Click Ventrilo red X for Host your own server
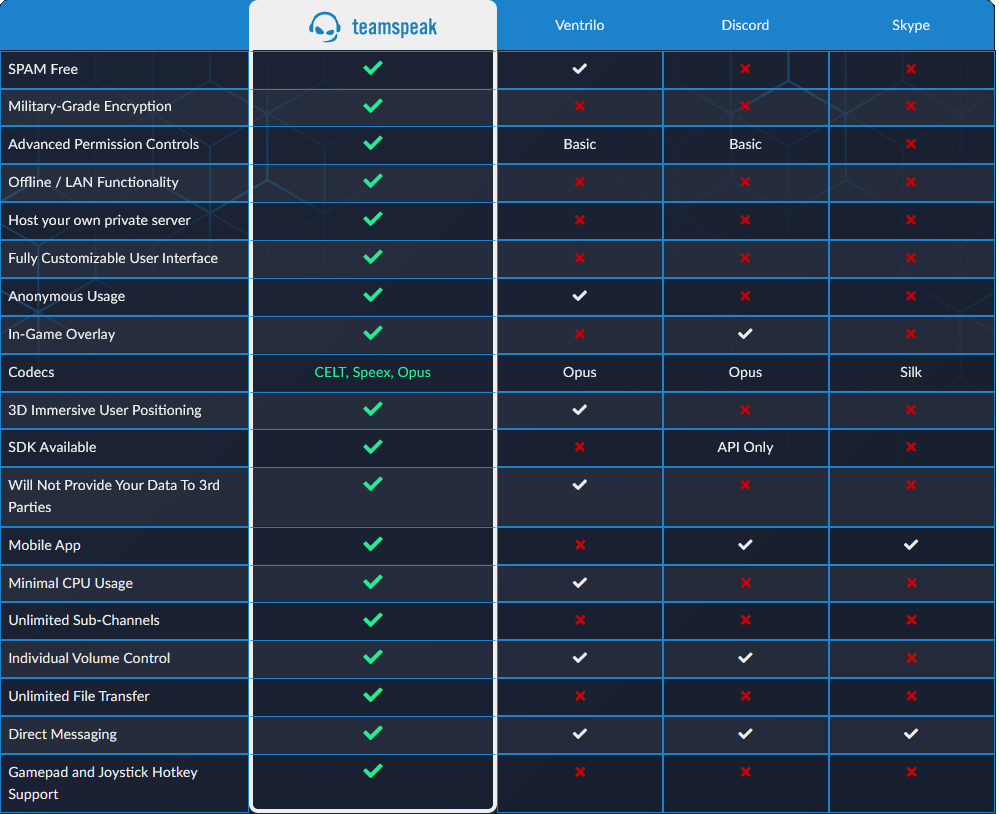 click(x=579, y=220)
